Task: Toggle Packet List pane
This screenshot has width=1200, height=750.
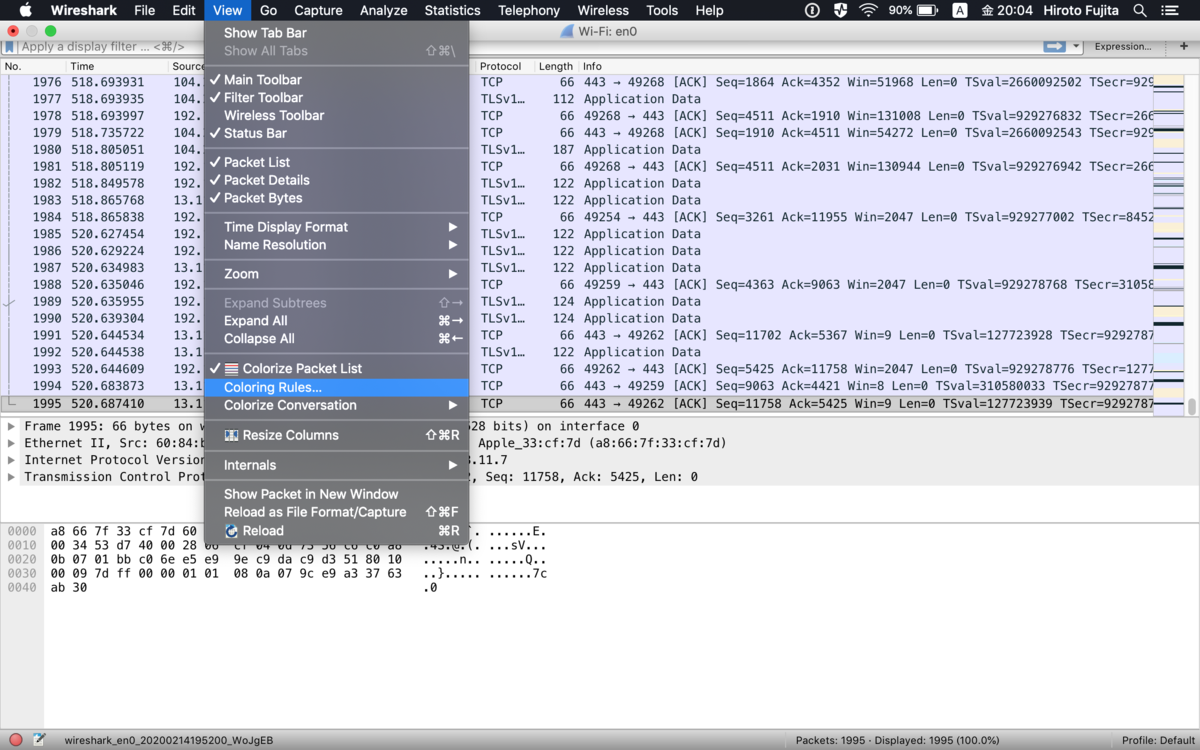Action: click(337, 162)
